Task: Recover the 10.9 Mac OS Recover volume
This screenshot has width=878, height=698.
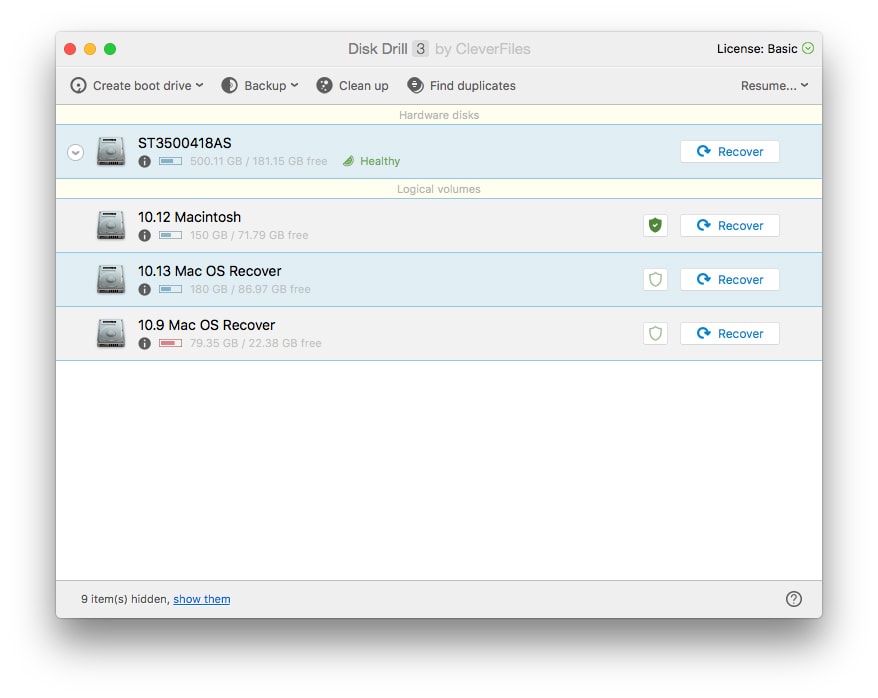Action: (730, 334)
